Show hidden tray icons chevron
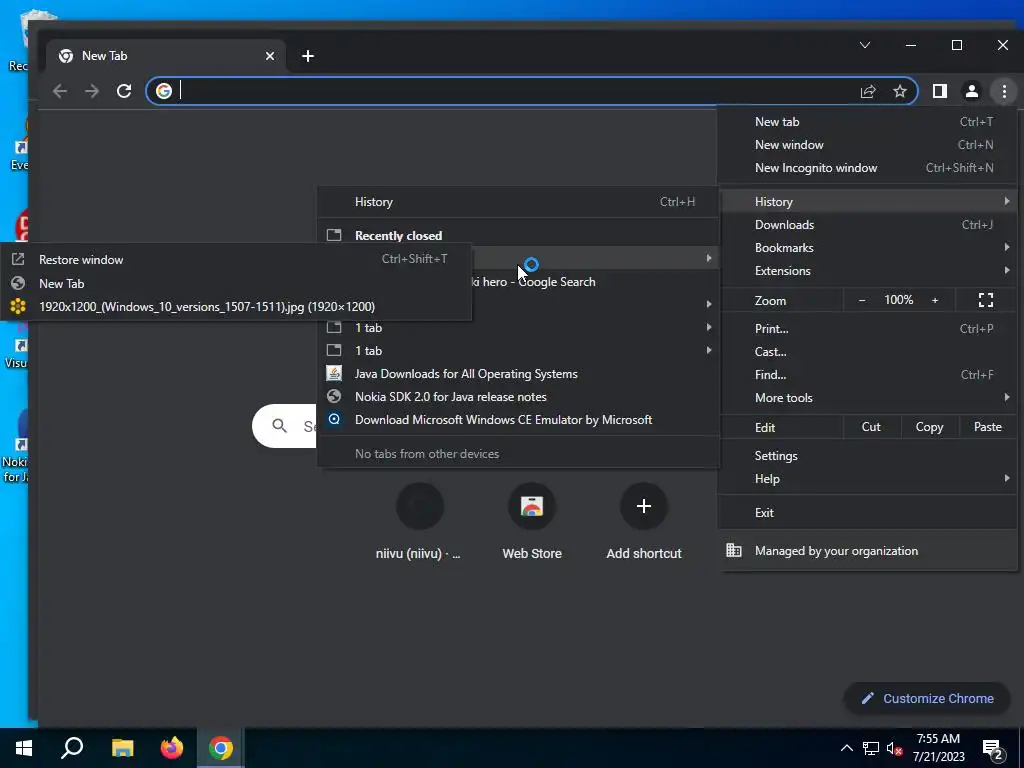The height and width of the screenshot is (768, 1024). coord(846,748)
